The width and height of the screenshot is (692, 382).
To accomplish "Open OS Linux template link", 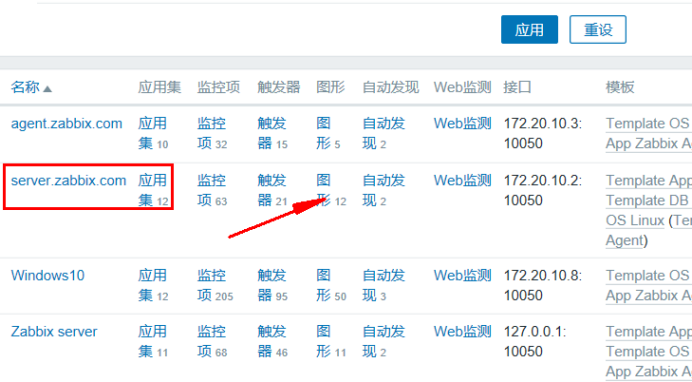I will coord(635,220).
